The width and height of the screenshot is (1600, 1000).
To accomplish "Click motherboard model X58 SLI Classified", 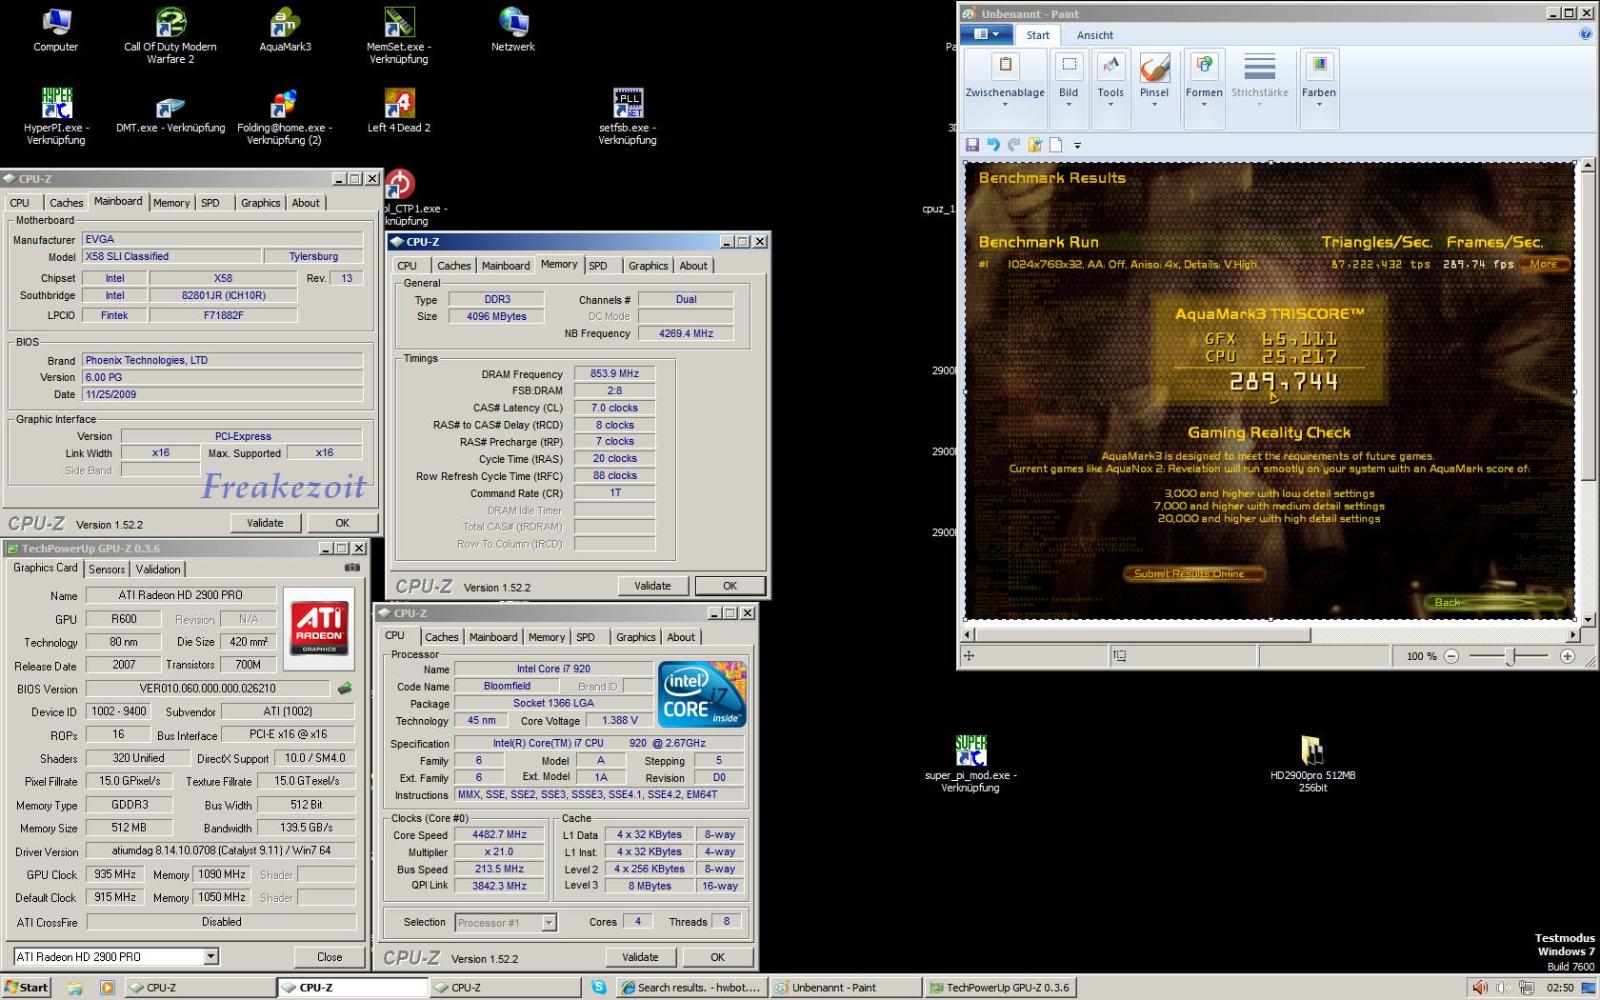I will pos(171,256).
